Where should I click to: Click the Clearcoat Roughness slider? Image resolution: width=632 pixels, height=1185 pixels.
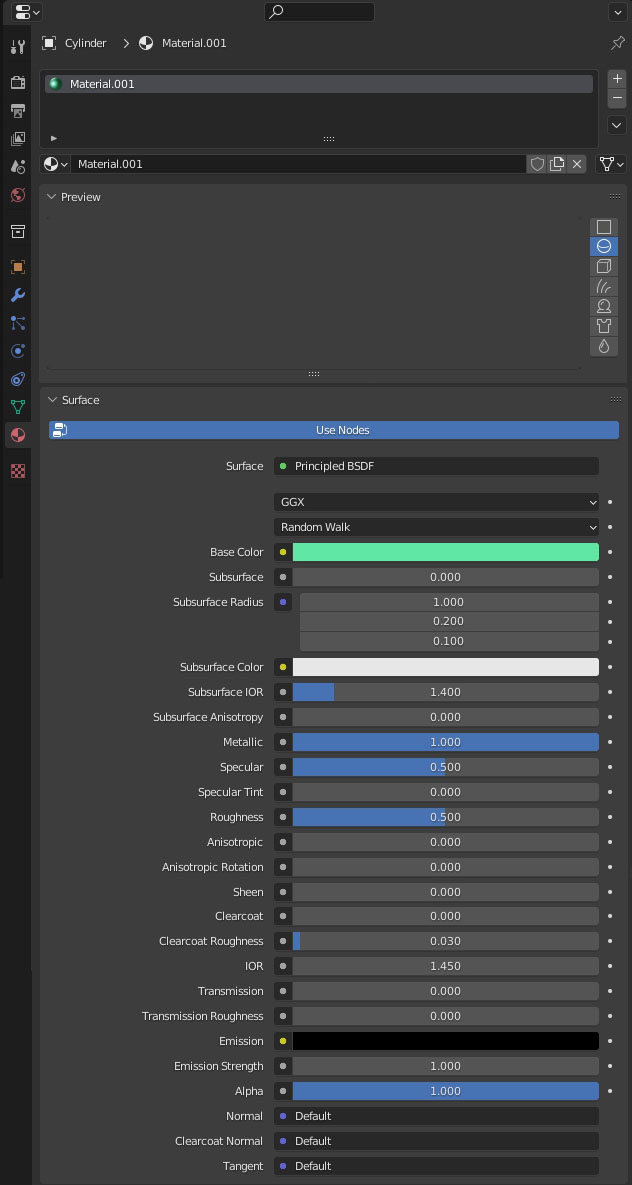point(445,941)
